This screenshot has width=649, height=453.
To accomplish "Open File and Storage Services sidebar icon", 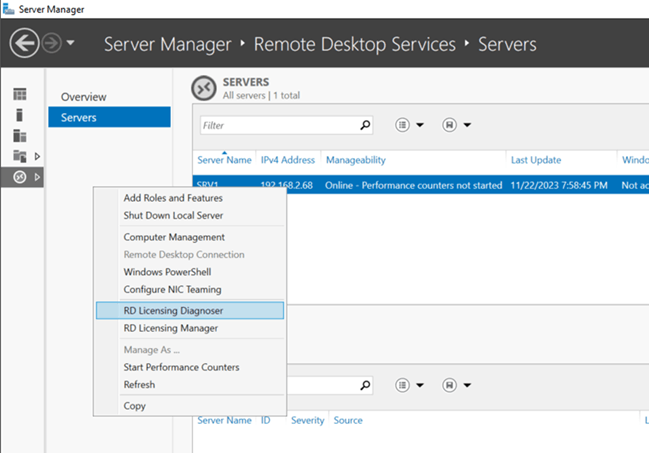I will point(19,156).
